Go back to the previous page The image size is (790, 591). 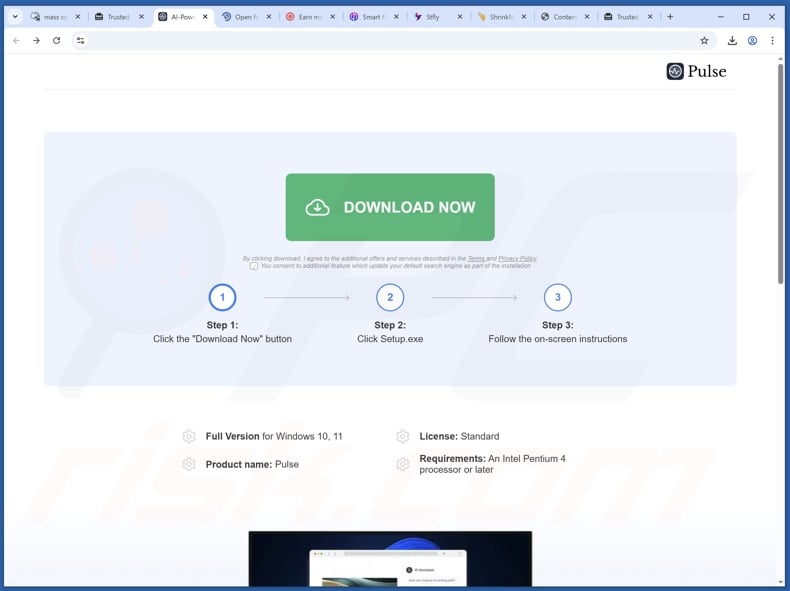(16, 40)
